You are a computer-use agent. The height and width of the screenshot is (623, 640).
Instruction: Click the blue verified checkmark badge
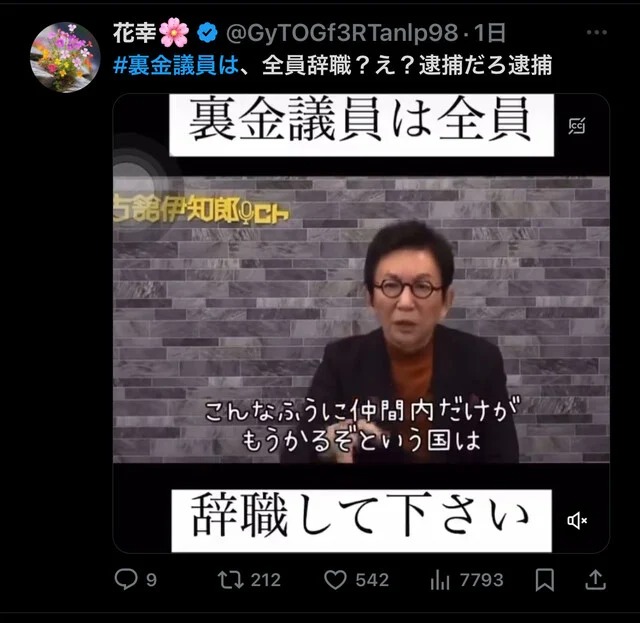(x=207, y=33)
